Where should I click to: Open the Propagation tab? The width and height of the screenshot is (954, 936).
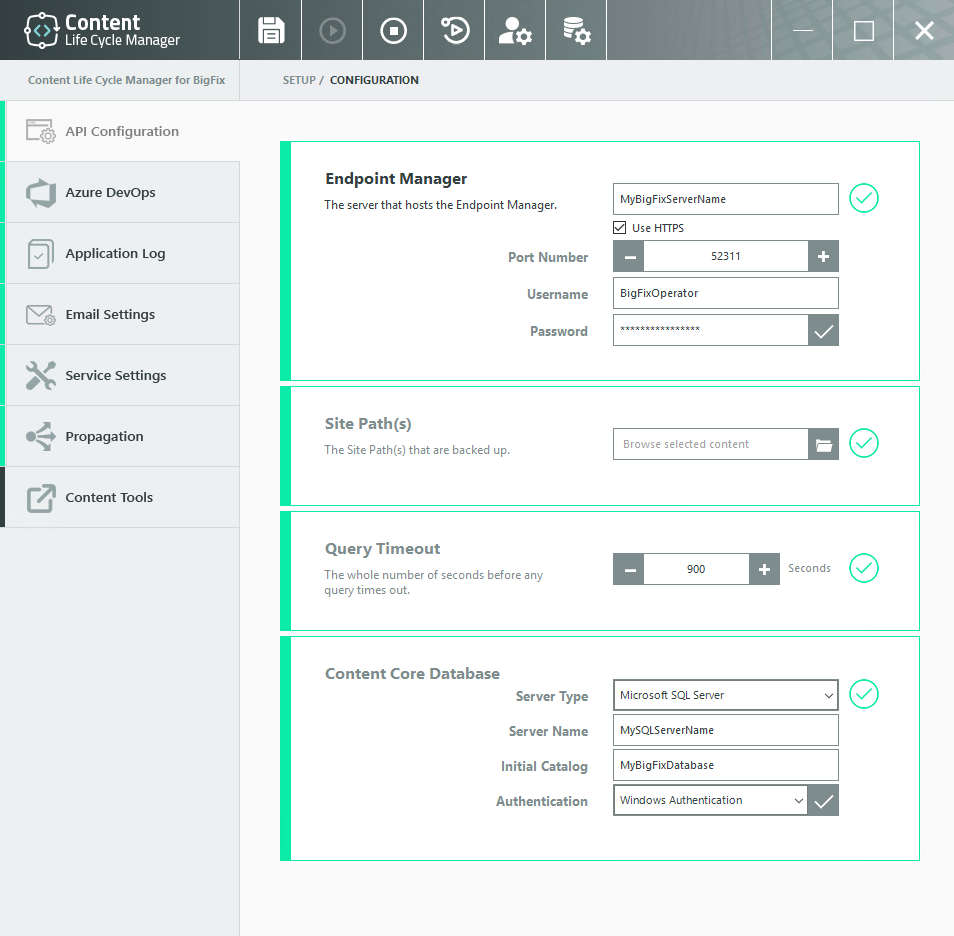(x=122, y=436)
